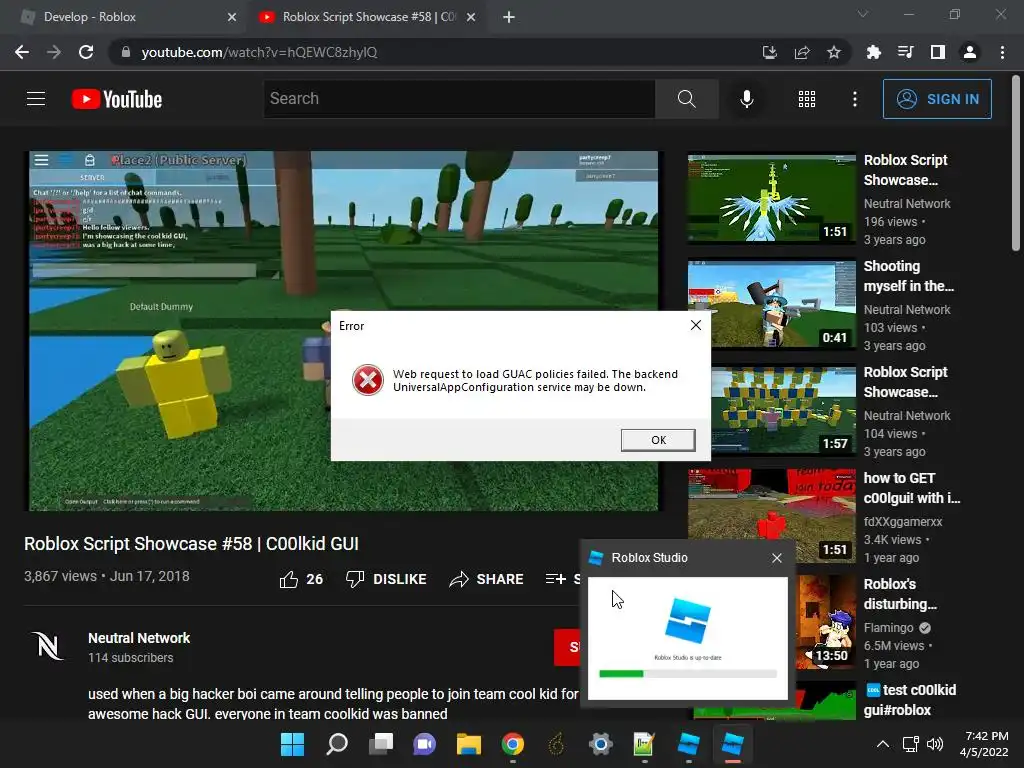Click the browser back arrow
Screen dimensions: 1024x768
(x=22, y=52)
